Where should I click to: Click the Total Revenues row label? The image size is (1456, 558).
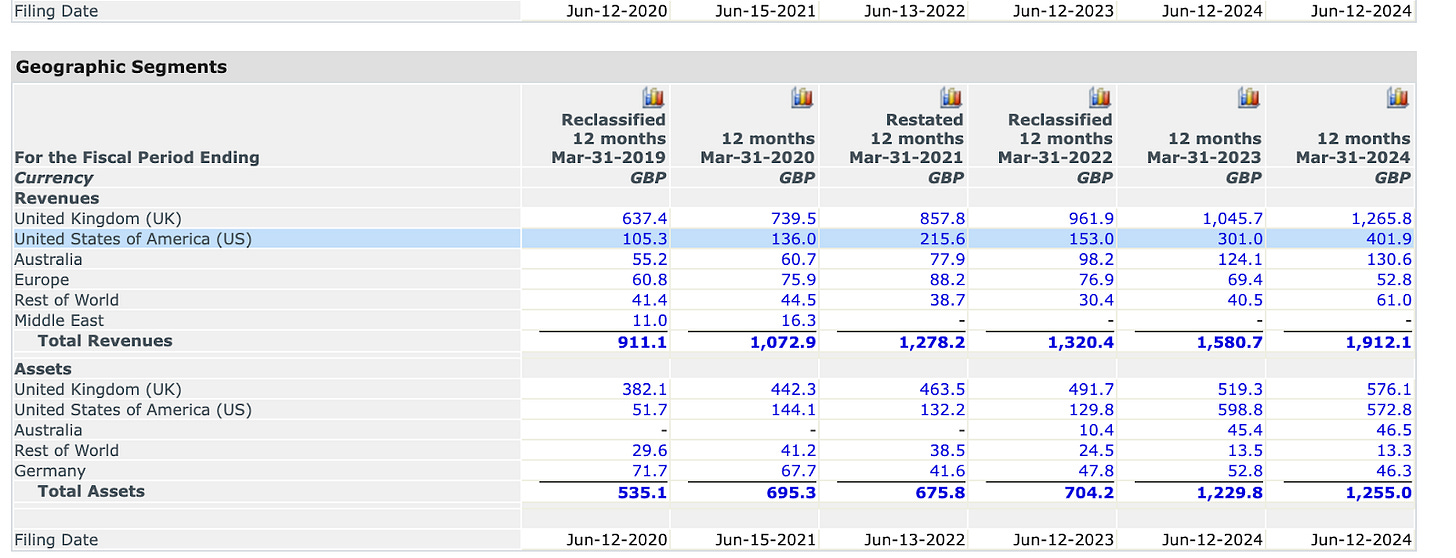point(105,341)
